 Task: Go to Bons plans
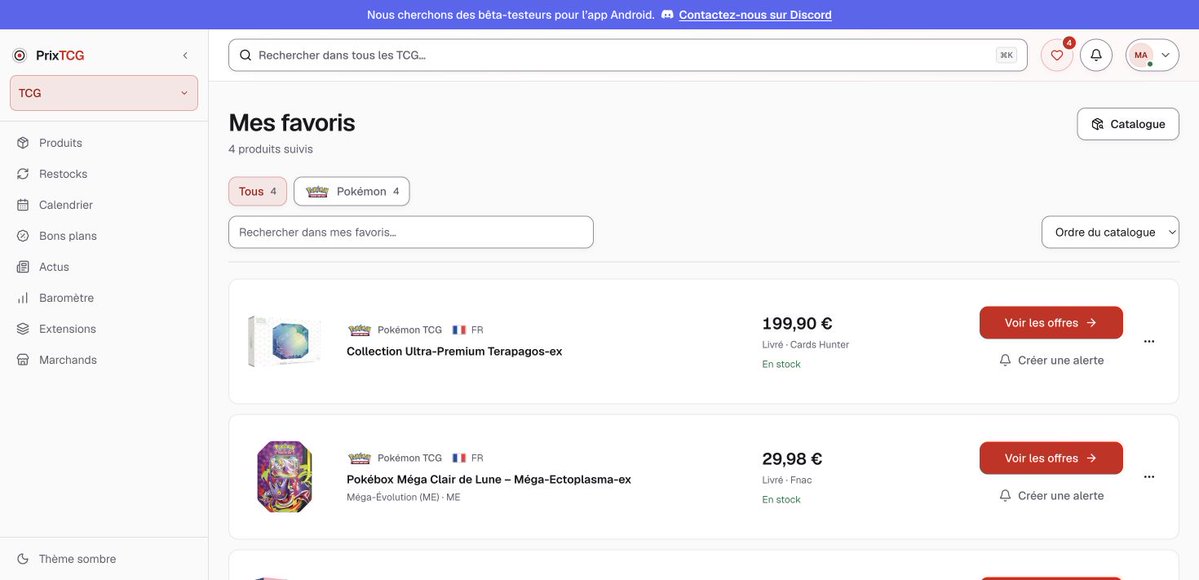coord(104,236)
